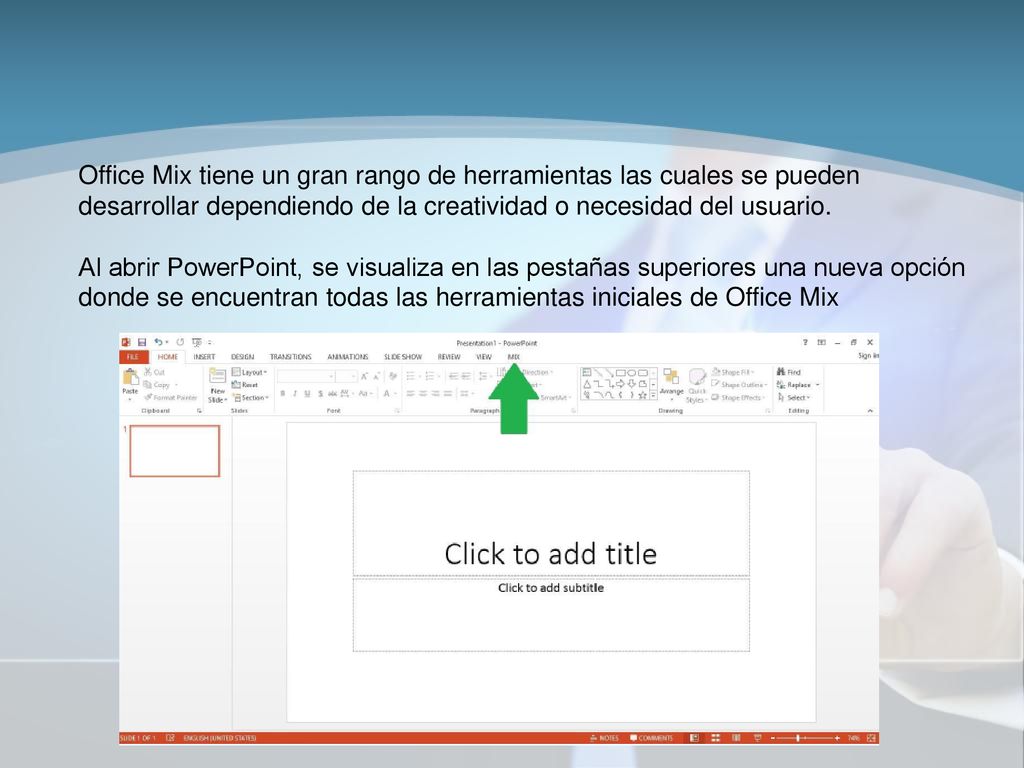1024x768 pixels.
Task: Apply Italic formatting
Action: coord(295,393)
